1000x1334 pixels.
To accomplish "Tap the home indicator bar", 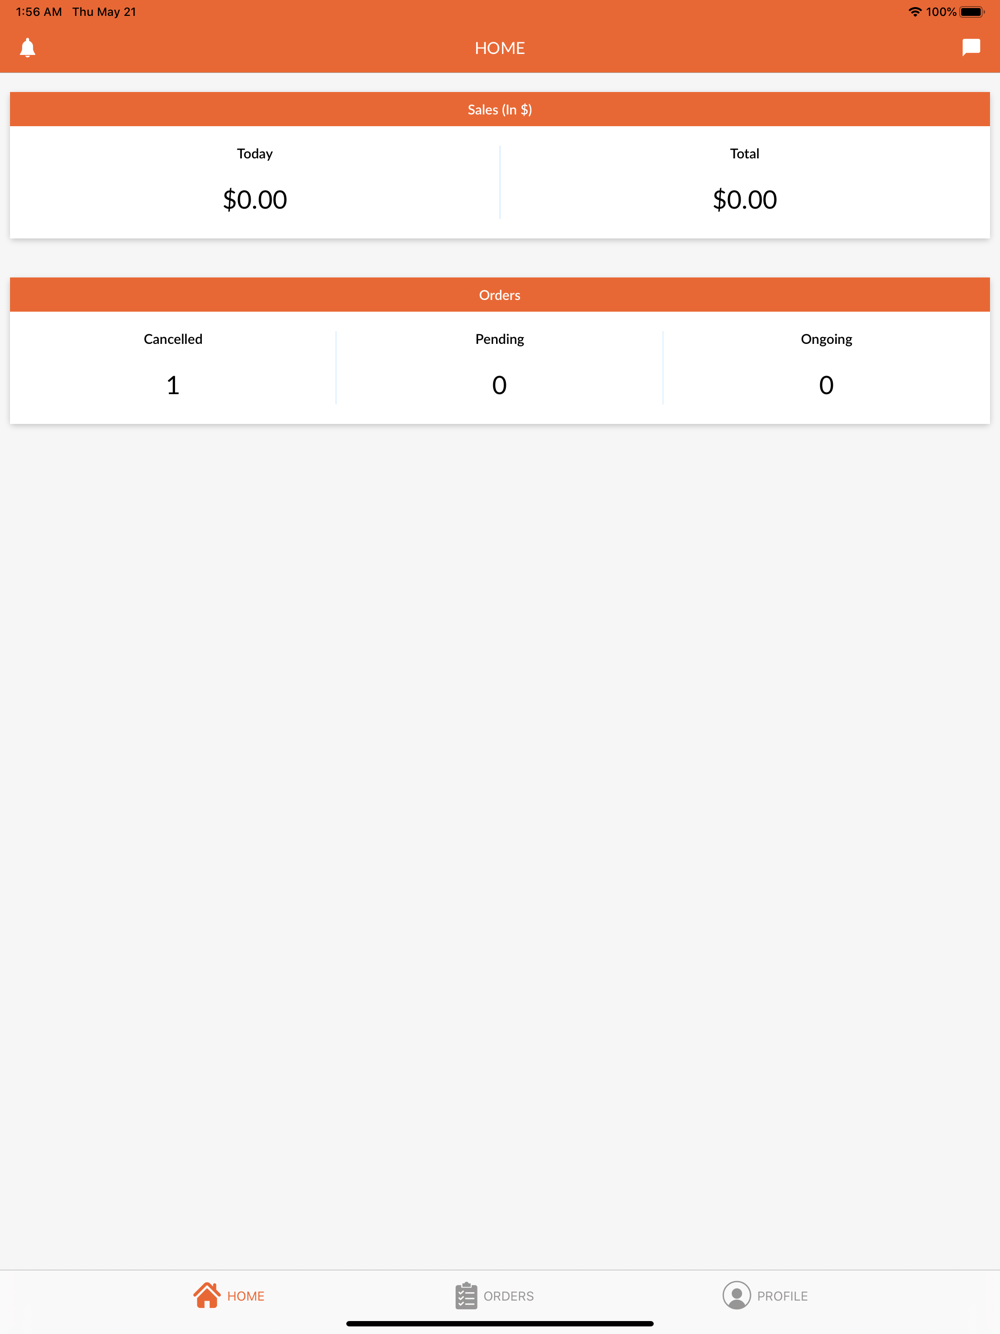I will [x=500, y=1323].
